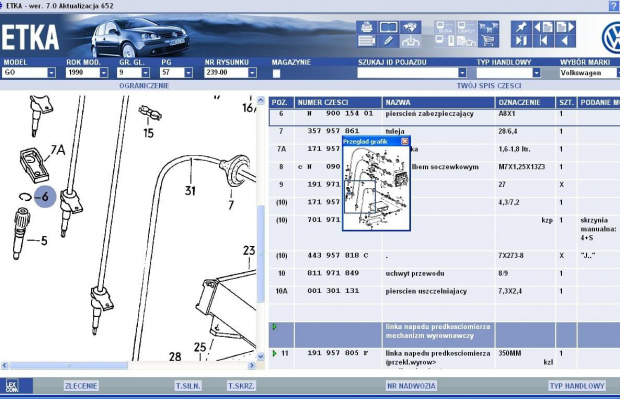Click the printer icon in toolbar
The image size is (620, 399).
pos(367,27)
